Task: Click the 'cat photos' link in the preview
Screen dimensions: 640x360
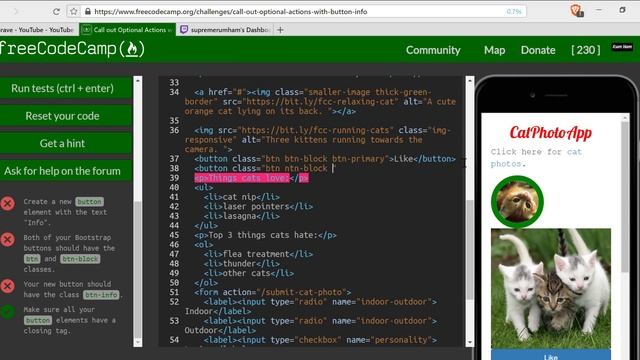Action: coord(536,158)
